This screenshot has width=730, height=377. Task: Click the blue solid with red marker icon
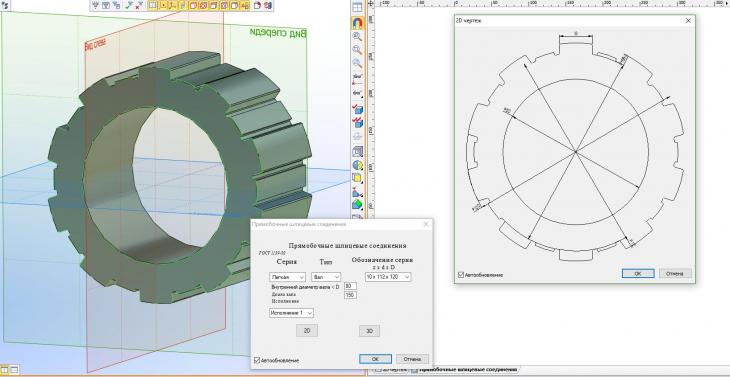tap(358, 191)
